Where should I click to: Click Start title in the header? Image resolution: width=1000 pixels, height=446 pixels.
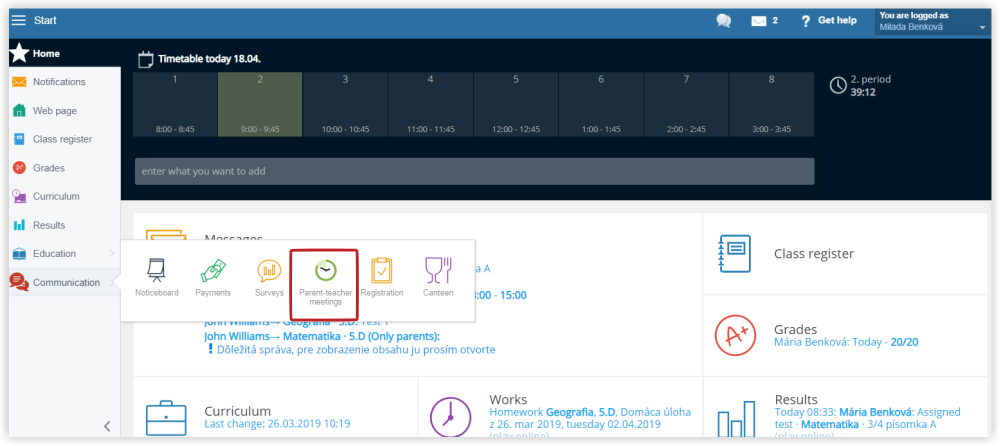45,20
